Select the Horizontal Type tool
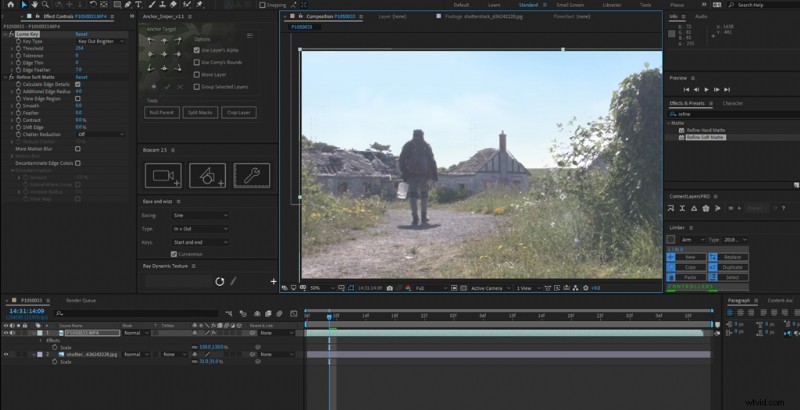This screenshot has height=410, width=800. 138,5
